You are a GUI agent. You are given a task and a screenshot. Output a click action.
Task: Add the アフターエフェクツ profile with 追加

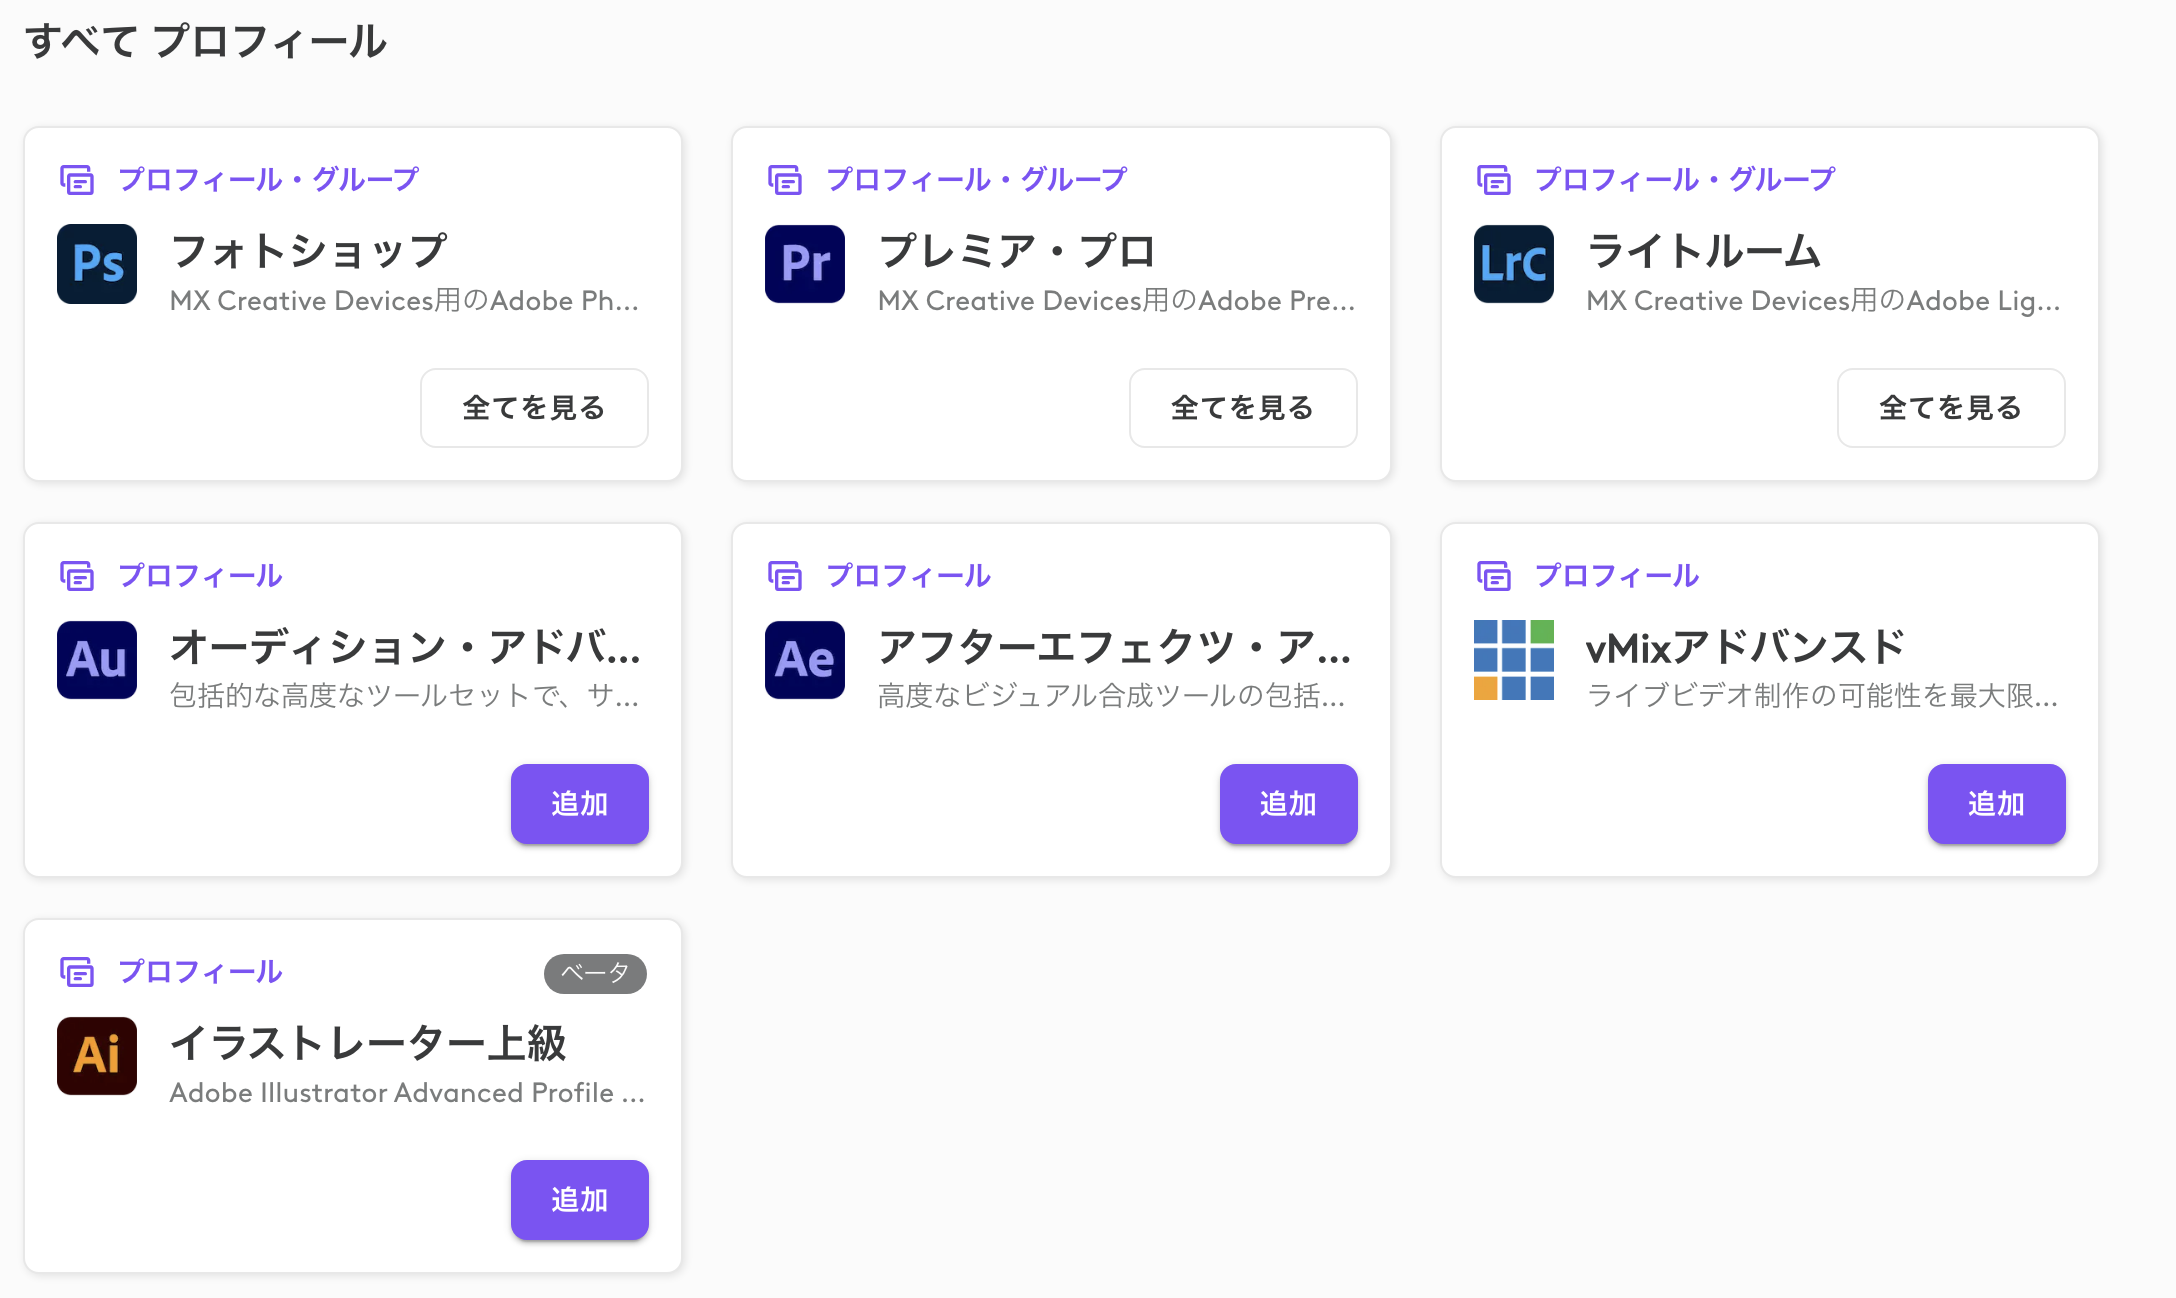tap(1288, 804)
